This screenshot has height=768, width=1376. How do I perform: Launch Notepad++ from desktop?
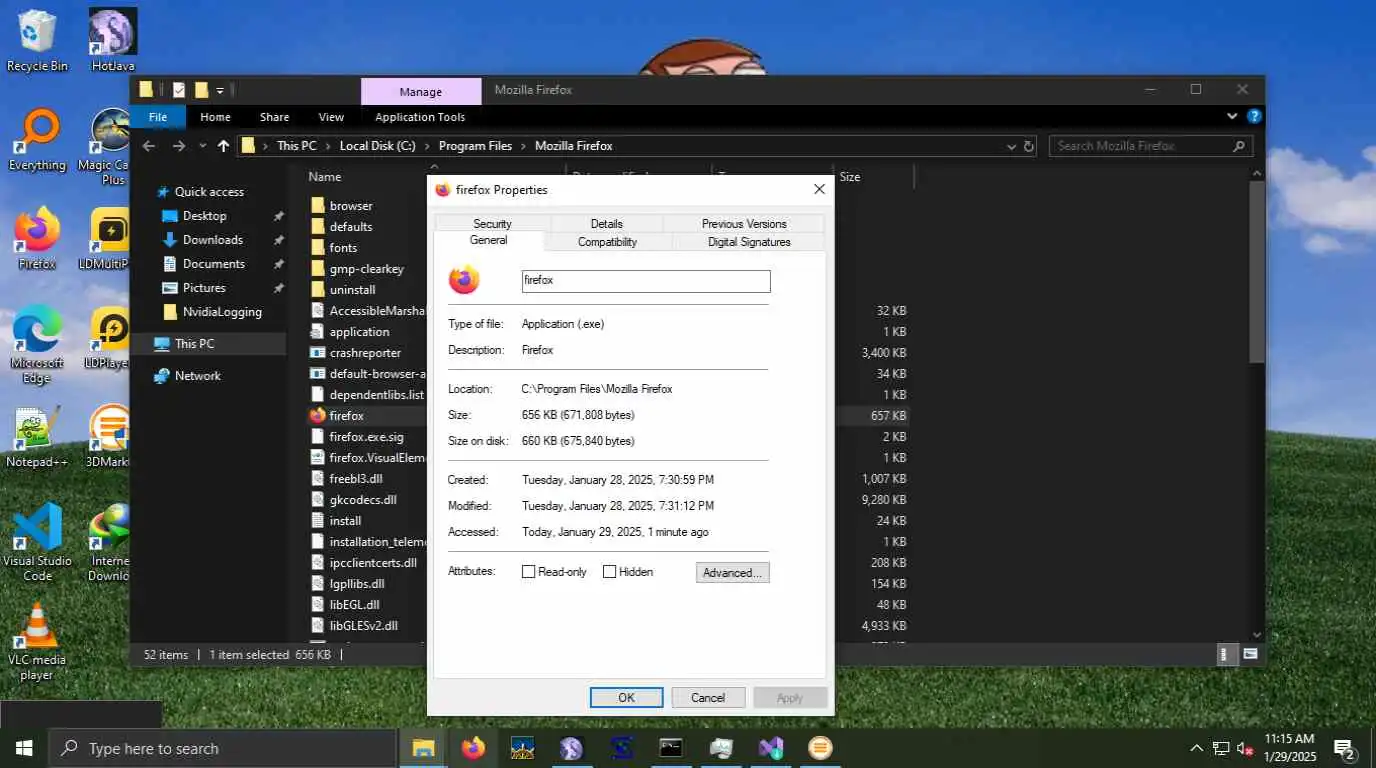[37, 437]
